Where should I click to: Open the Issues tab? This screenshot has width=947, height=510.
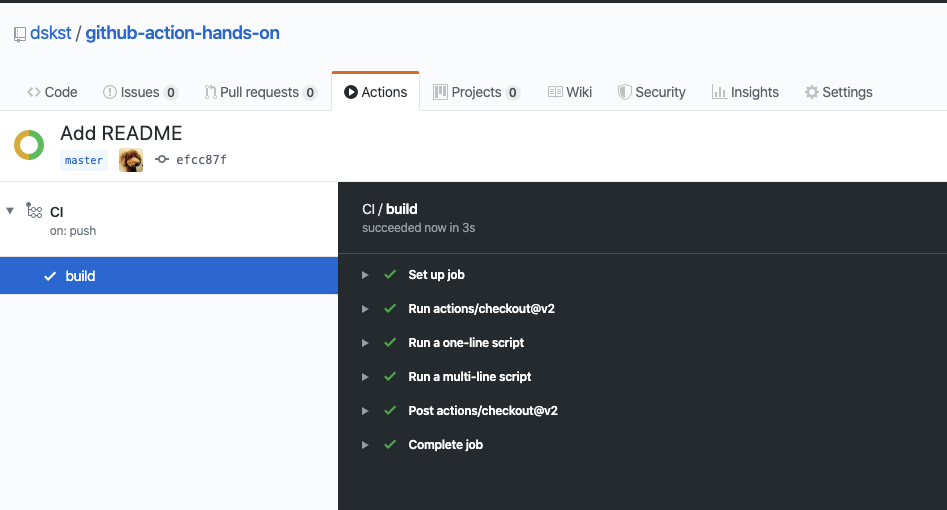[140, 92]
